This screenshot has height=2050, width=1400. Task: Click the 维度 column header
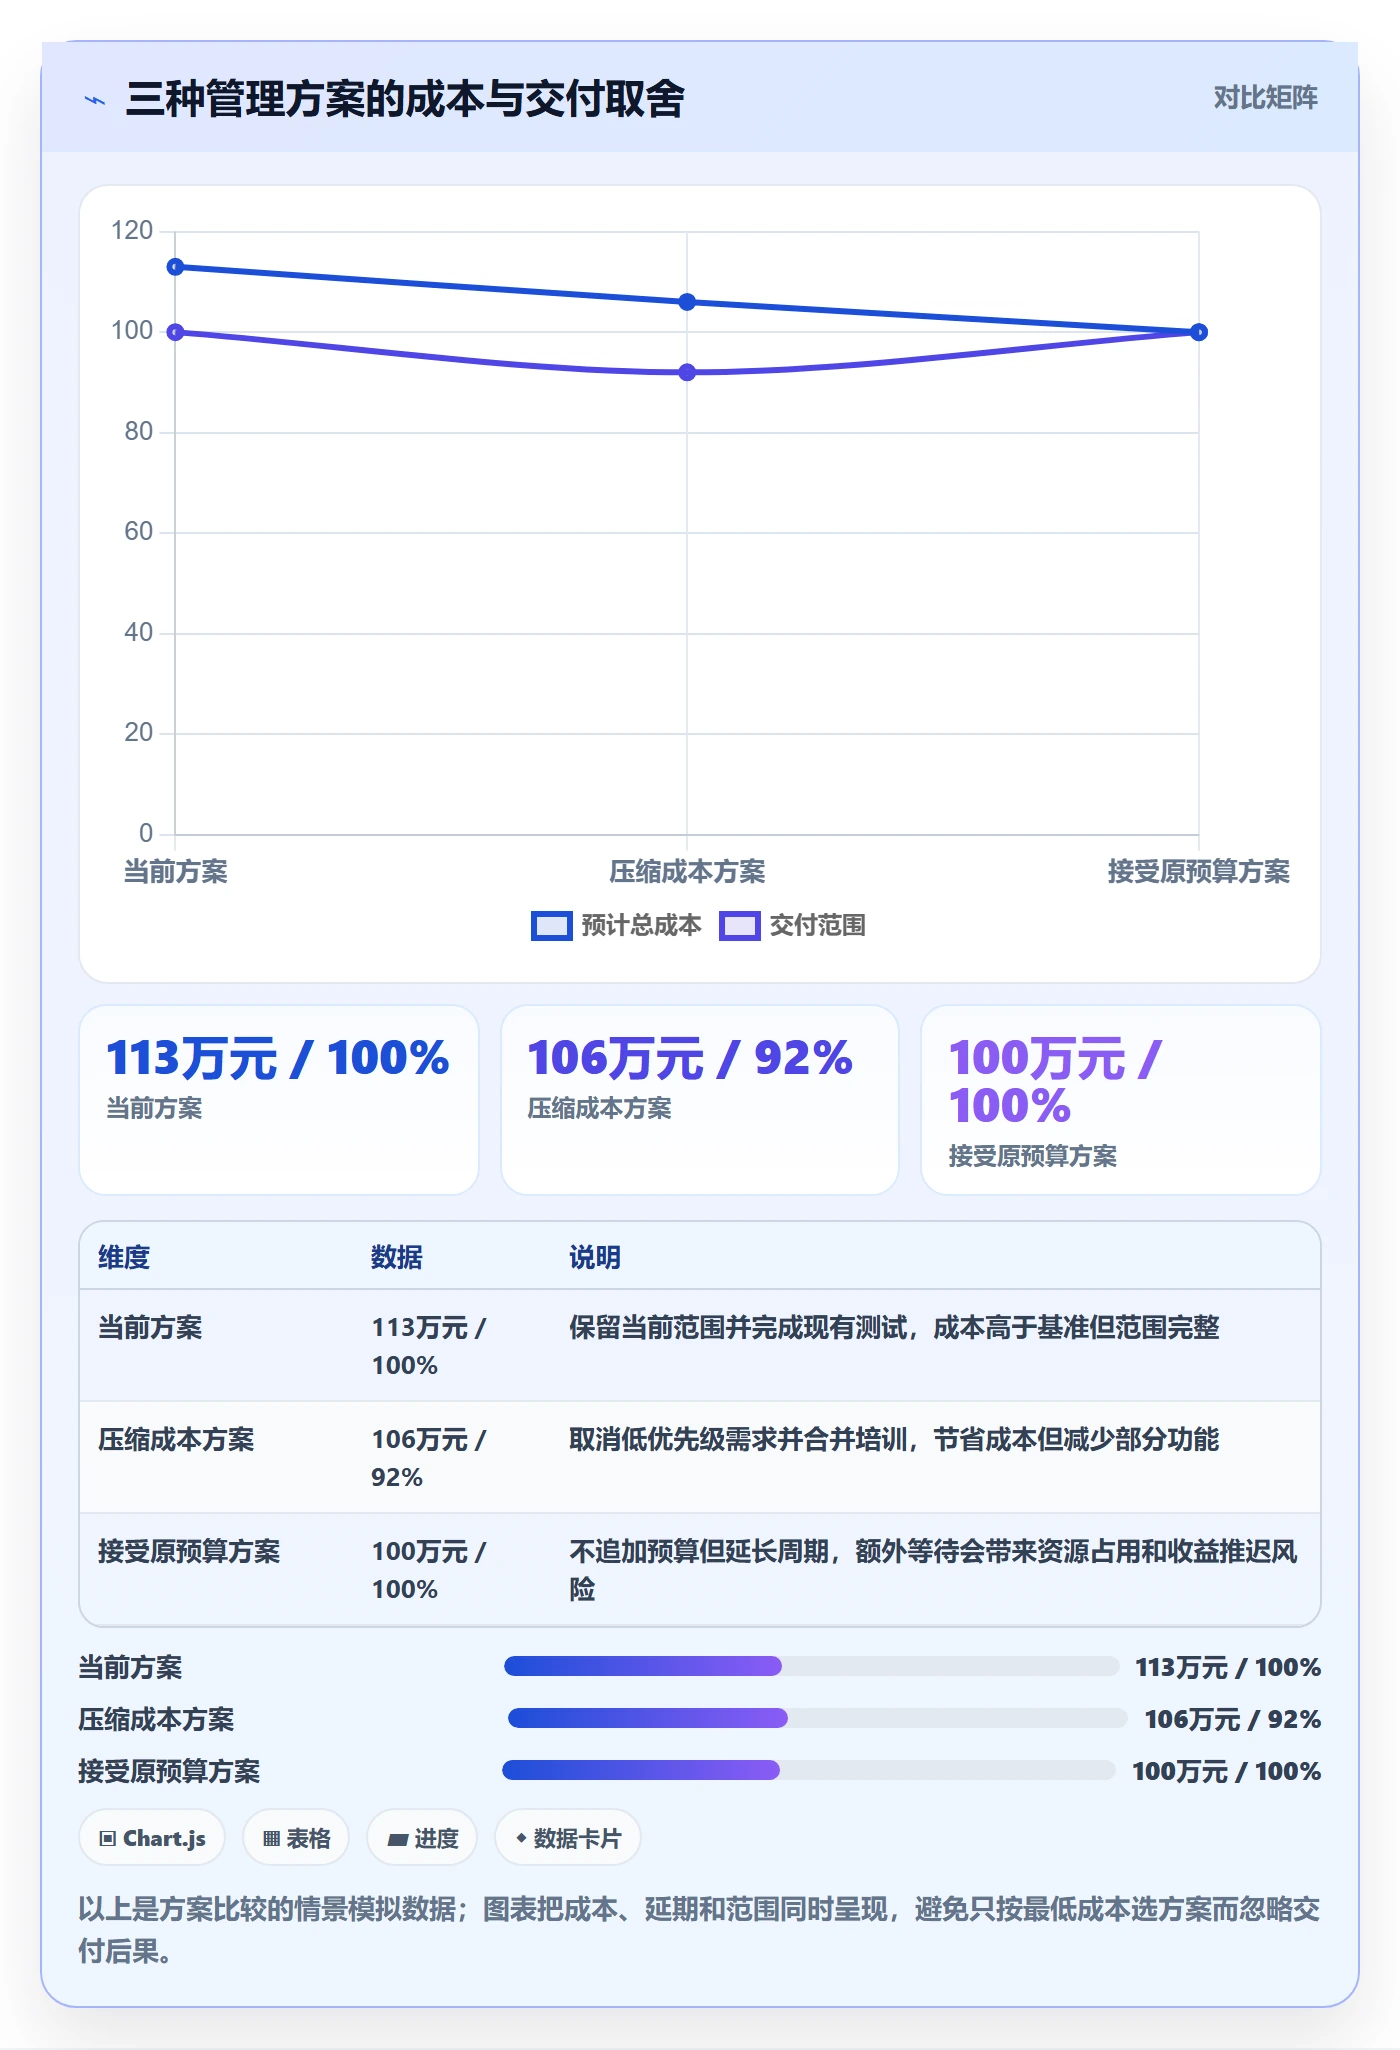(124, 1257)
